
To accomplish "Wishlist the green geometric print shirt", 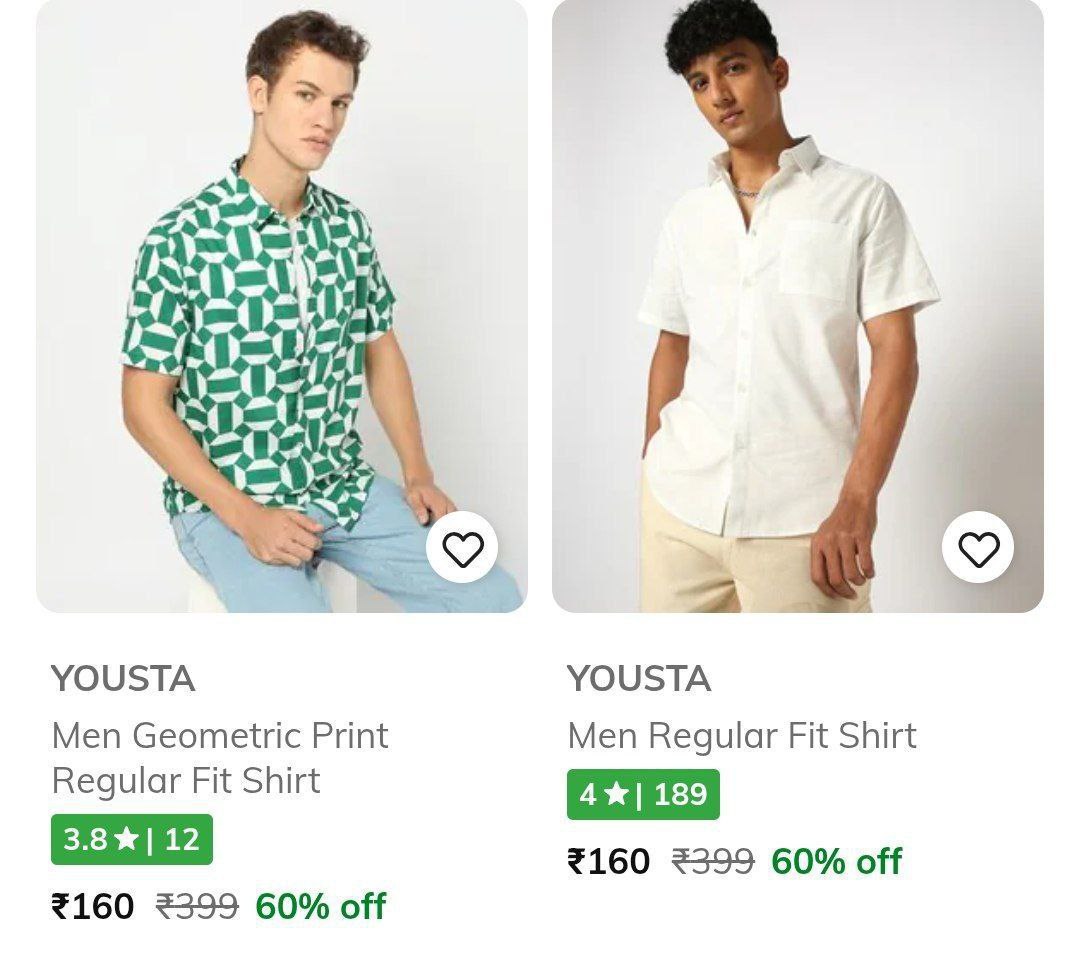I will point(462,549).
